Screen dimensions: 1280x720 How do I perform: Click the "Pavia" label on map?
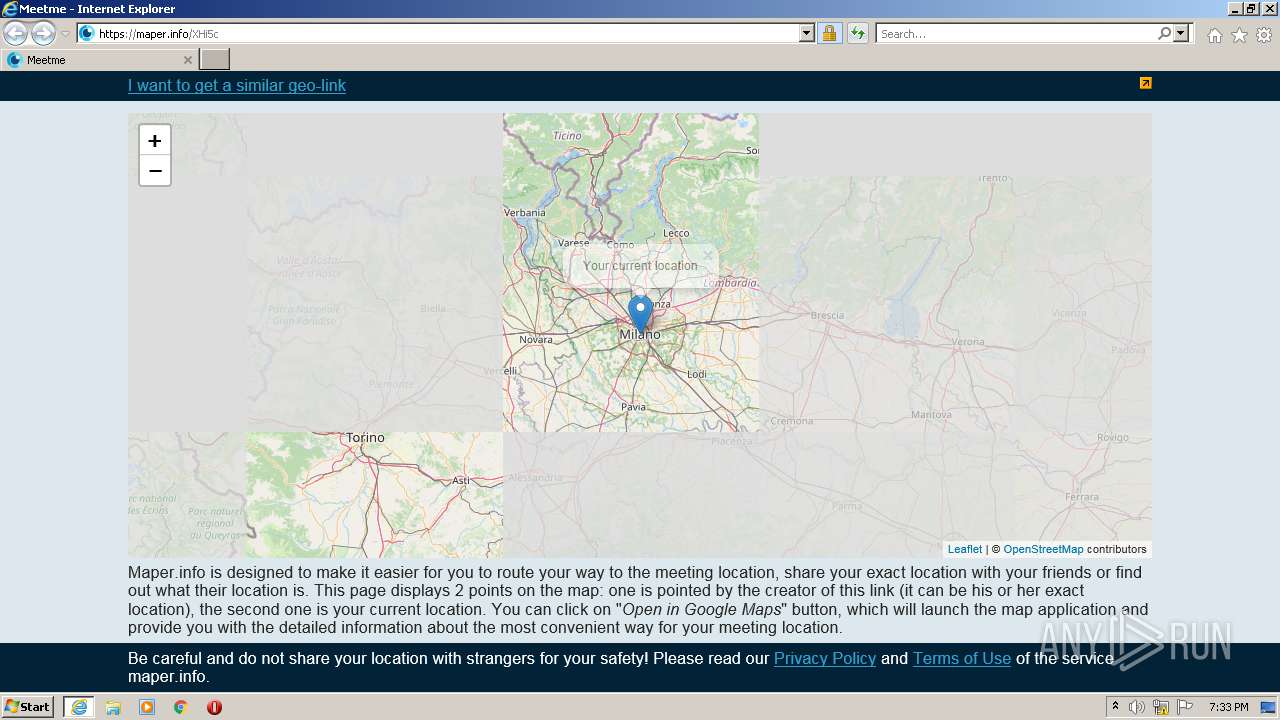[633, 407]
